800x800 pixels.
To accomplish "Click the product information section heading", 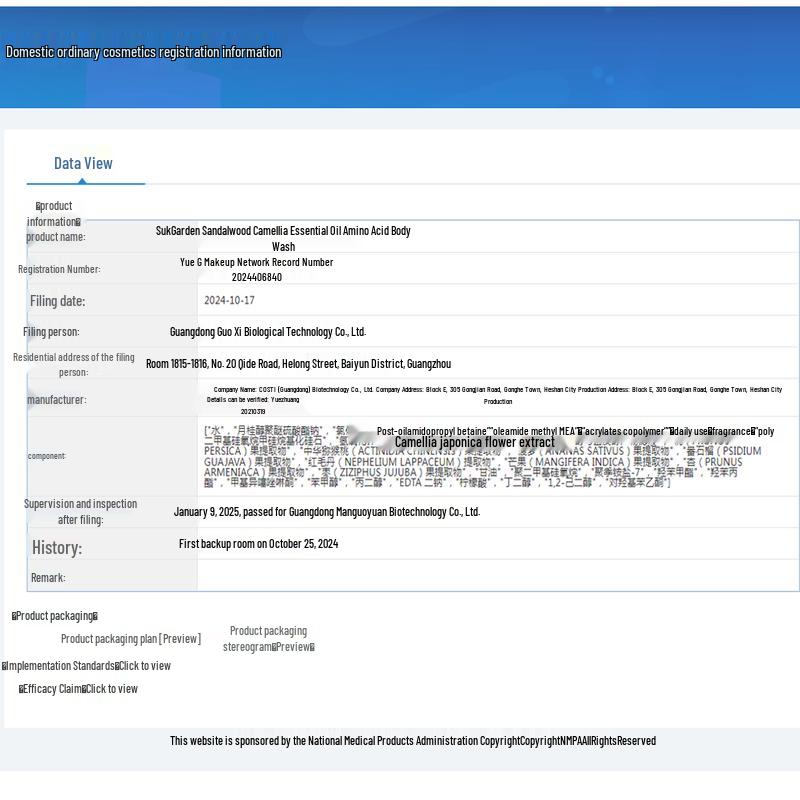I will pyautogui.click(x=54, y=214).
